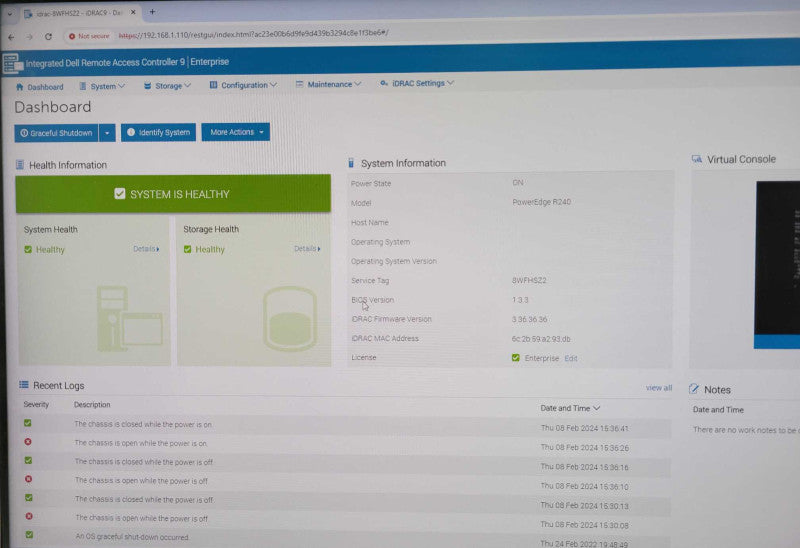Click the Maintenance menu icon
800x548 pixels.
299,84
